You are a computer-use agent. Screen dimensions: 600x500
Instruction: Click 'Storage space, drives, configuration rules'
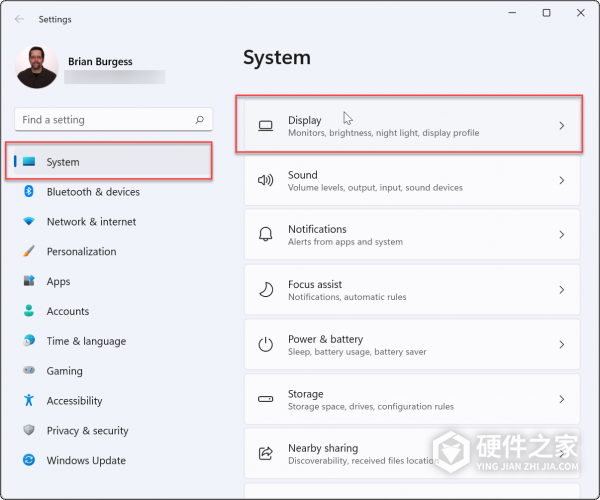371,406
